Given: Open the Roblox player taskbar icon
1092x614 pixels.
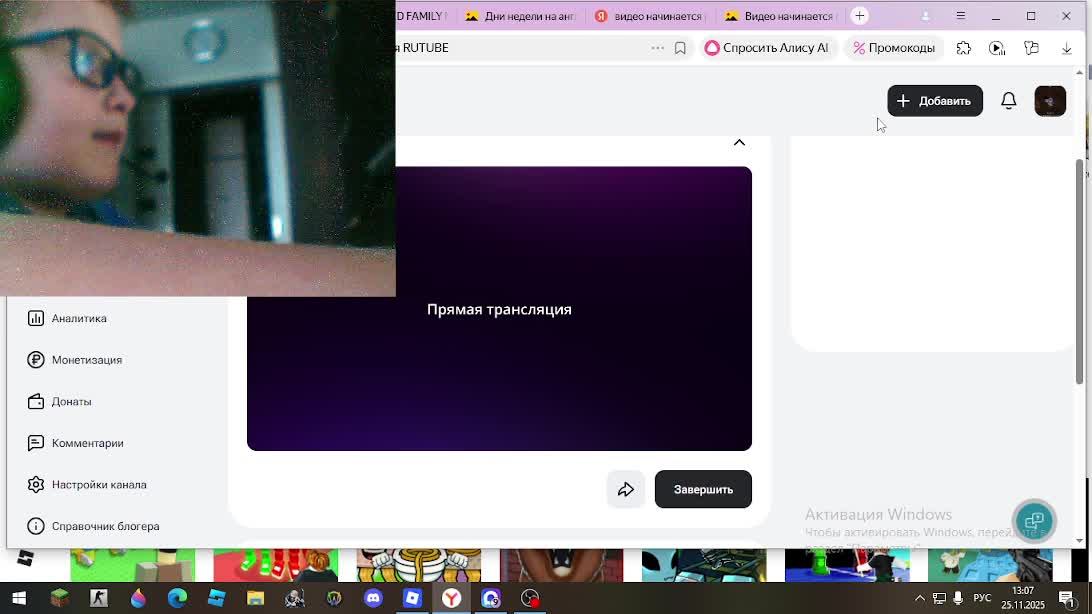Looking at the screenshot, I should (412, 598).
